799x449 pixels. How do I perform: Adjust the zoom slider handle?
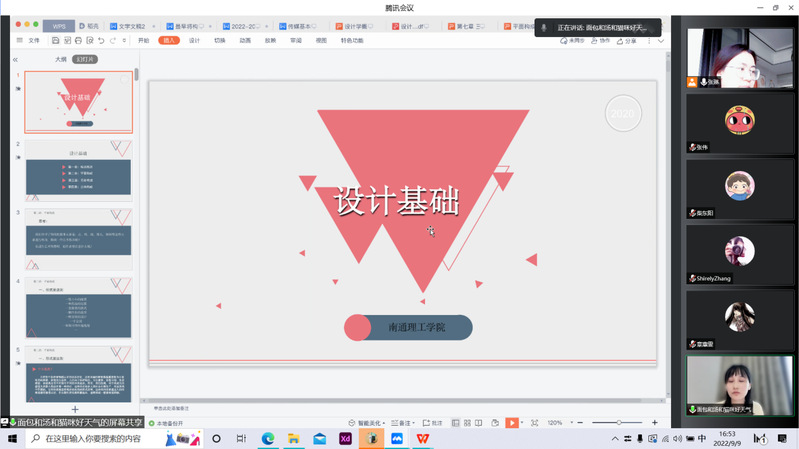619,422
